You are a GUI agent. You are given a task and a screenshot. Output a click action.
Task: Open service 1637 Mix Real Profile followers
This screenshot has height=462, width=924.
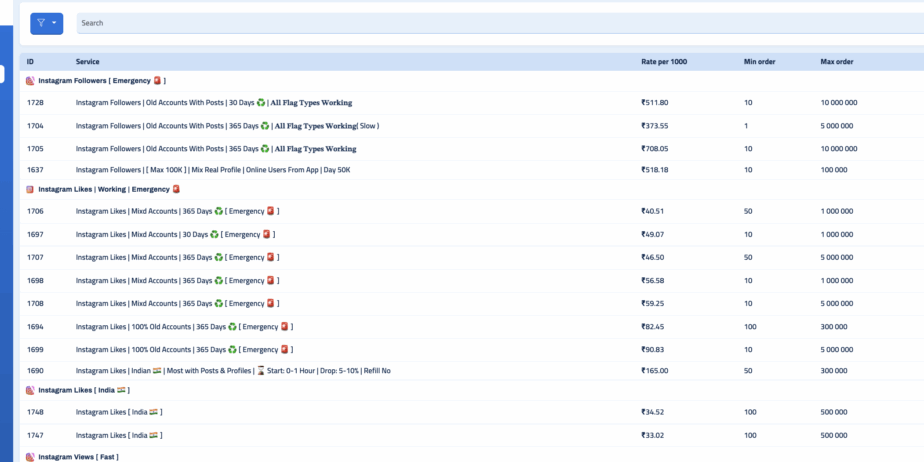[212, 170]
